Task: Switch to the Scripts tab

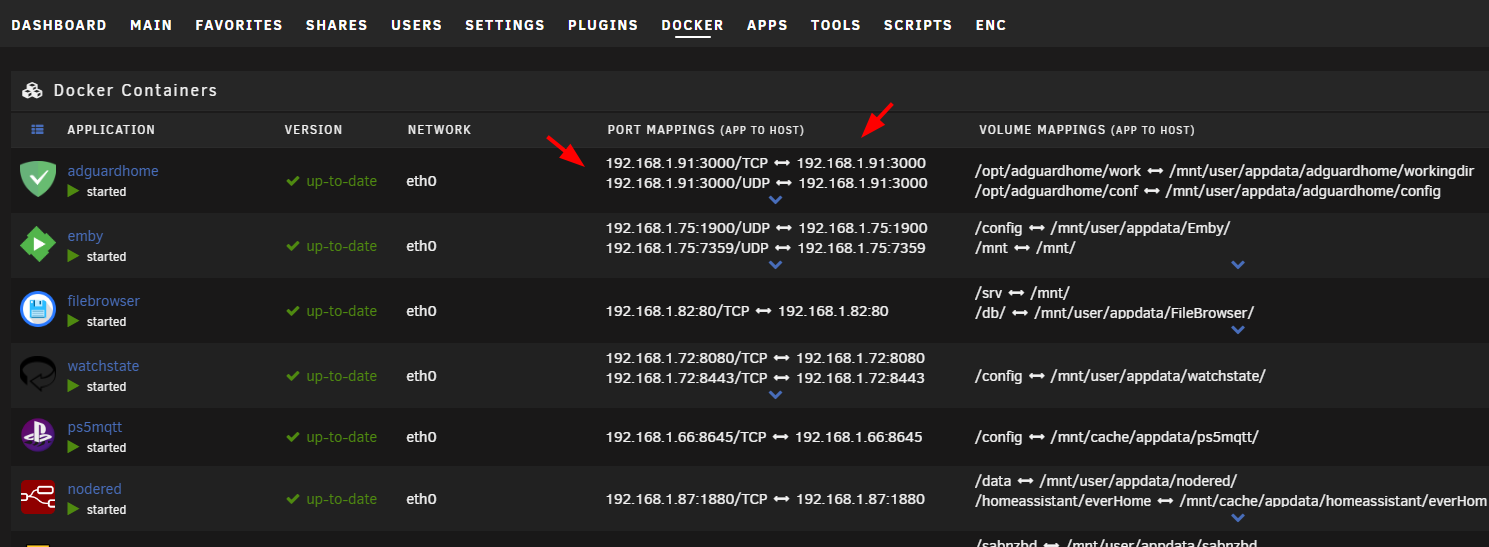Action: coord(918,25)
